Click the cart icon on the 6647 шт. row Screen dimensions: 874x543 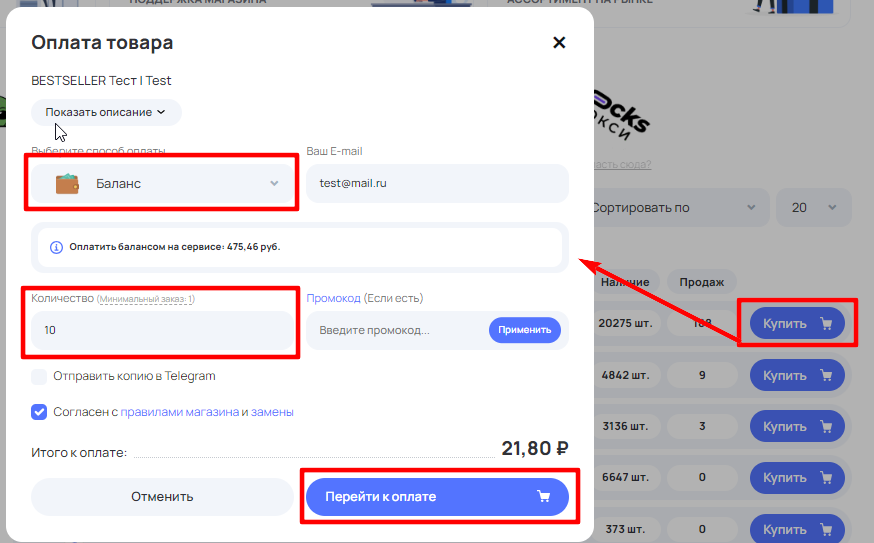click(826, 478)
